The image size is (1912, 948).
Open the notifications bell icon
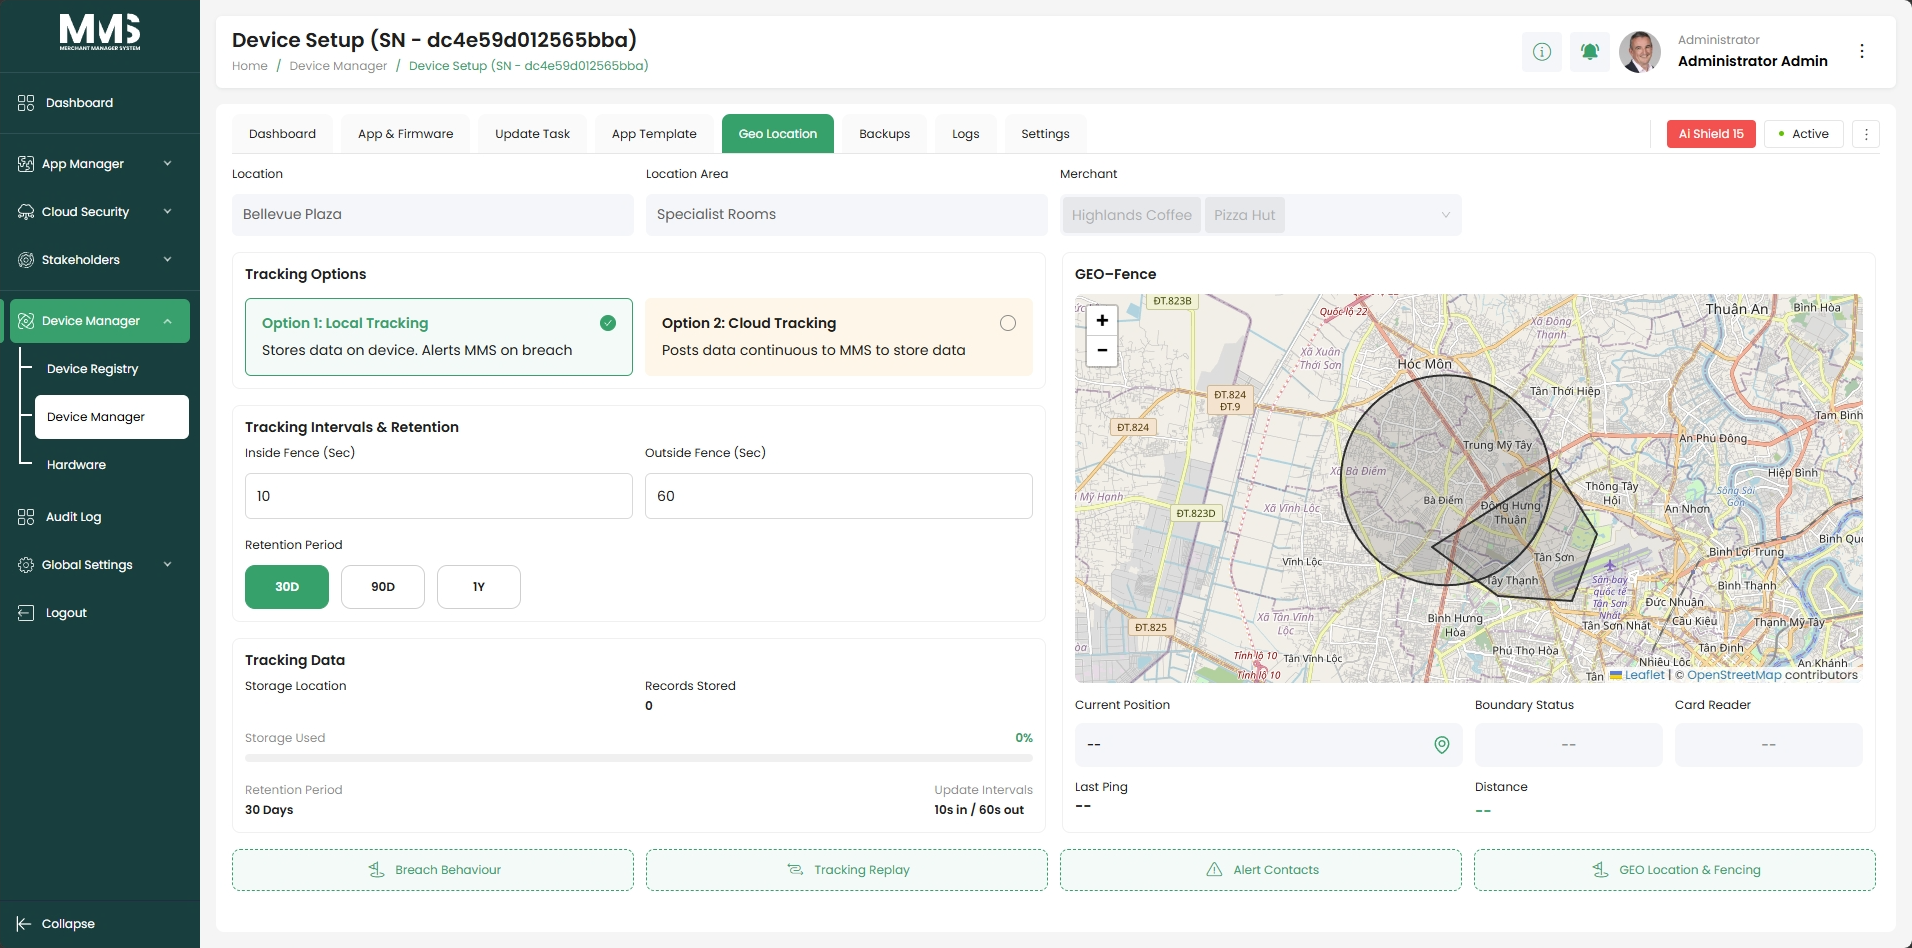(1590, 51)
